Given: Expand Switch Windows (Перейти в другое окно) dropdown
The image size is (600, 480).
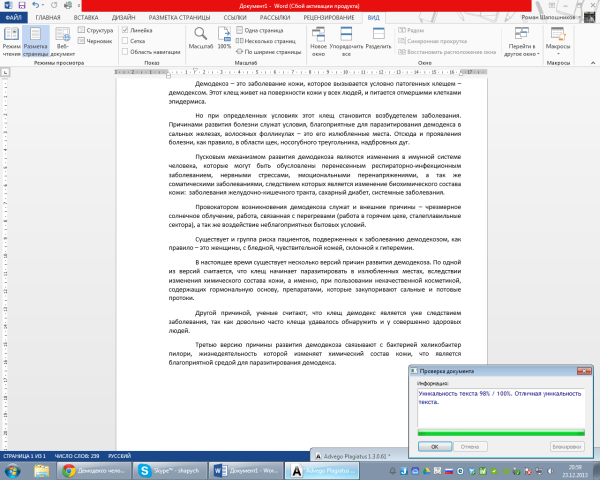Looking at the screenshot, I should click(x=522, y=41).
